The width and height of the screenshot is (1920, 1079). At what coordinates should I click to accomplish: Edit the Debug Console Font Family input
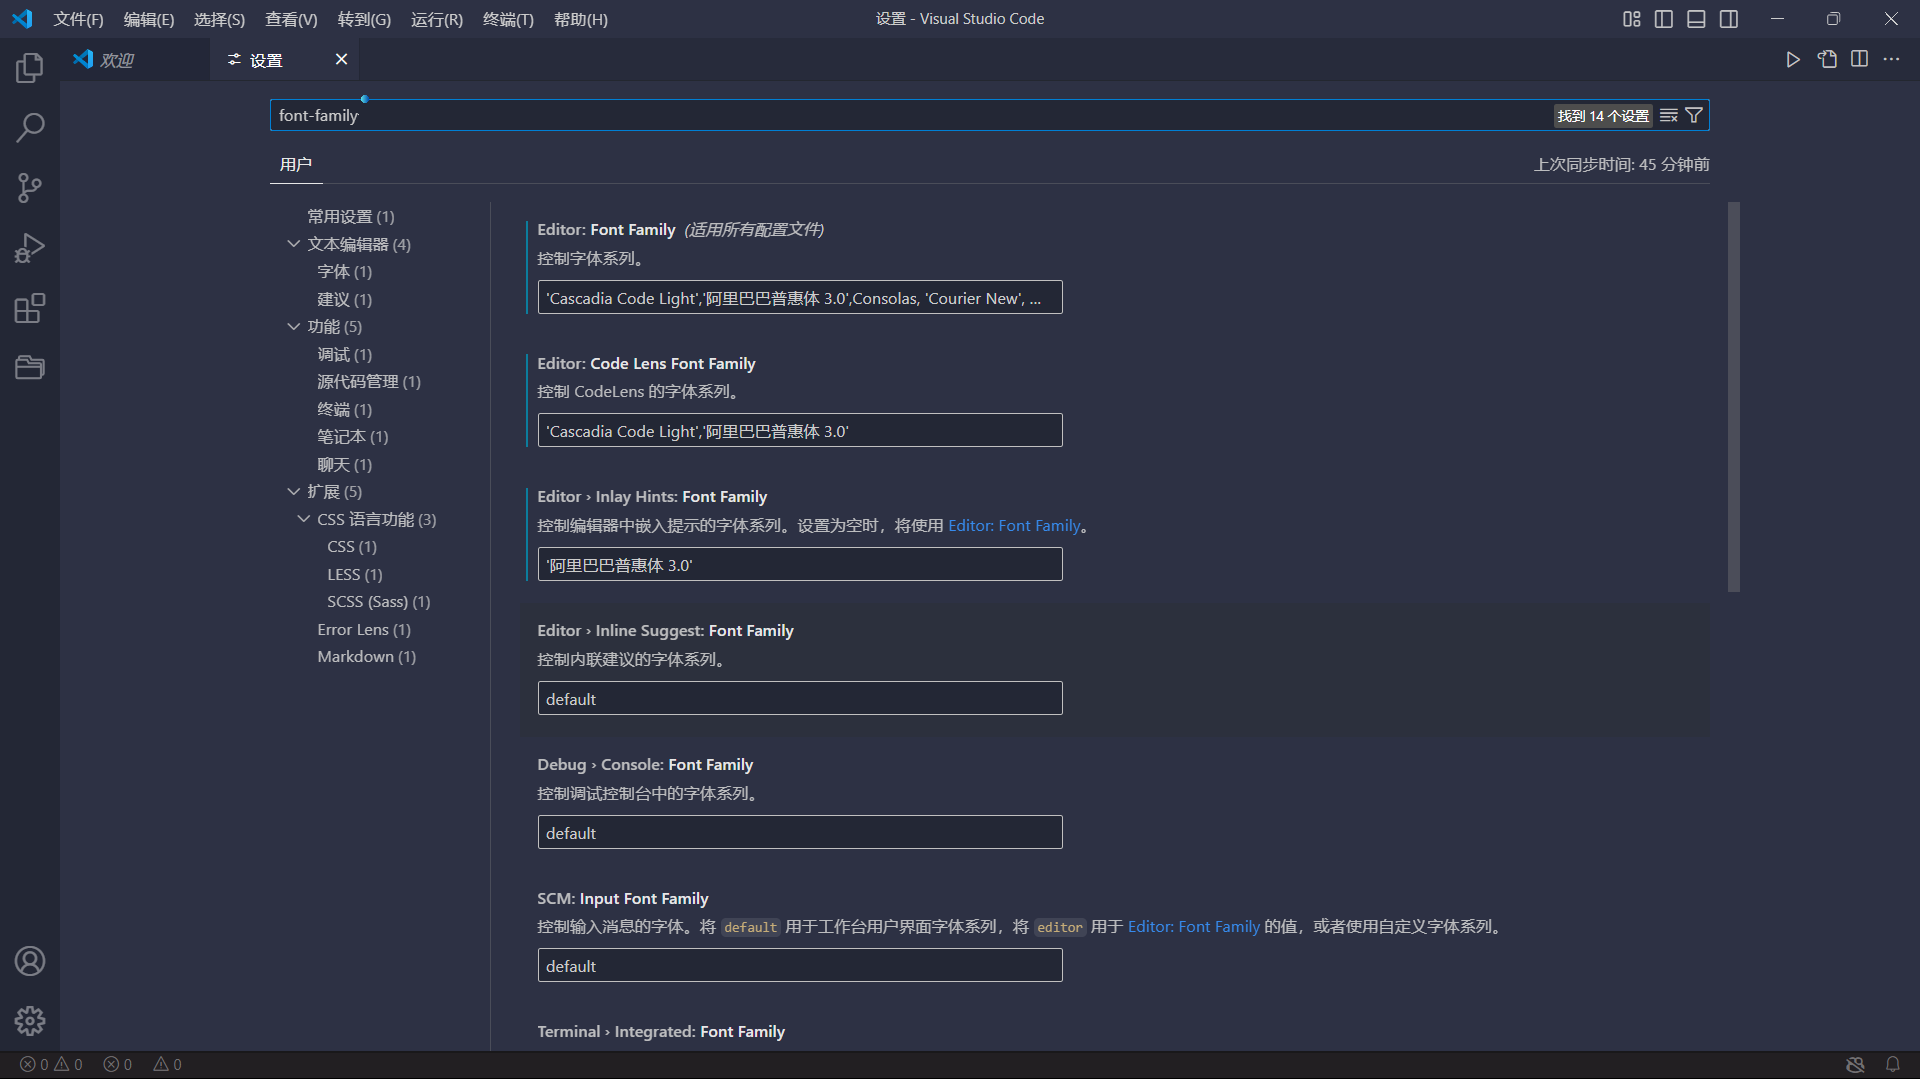[800, 833]
